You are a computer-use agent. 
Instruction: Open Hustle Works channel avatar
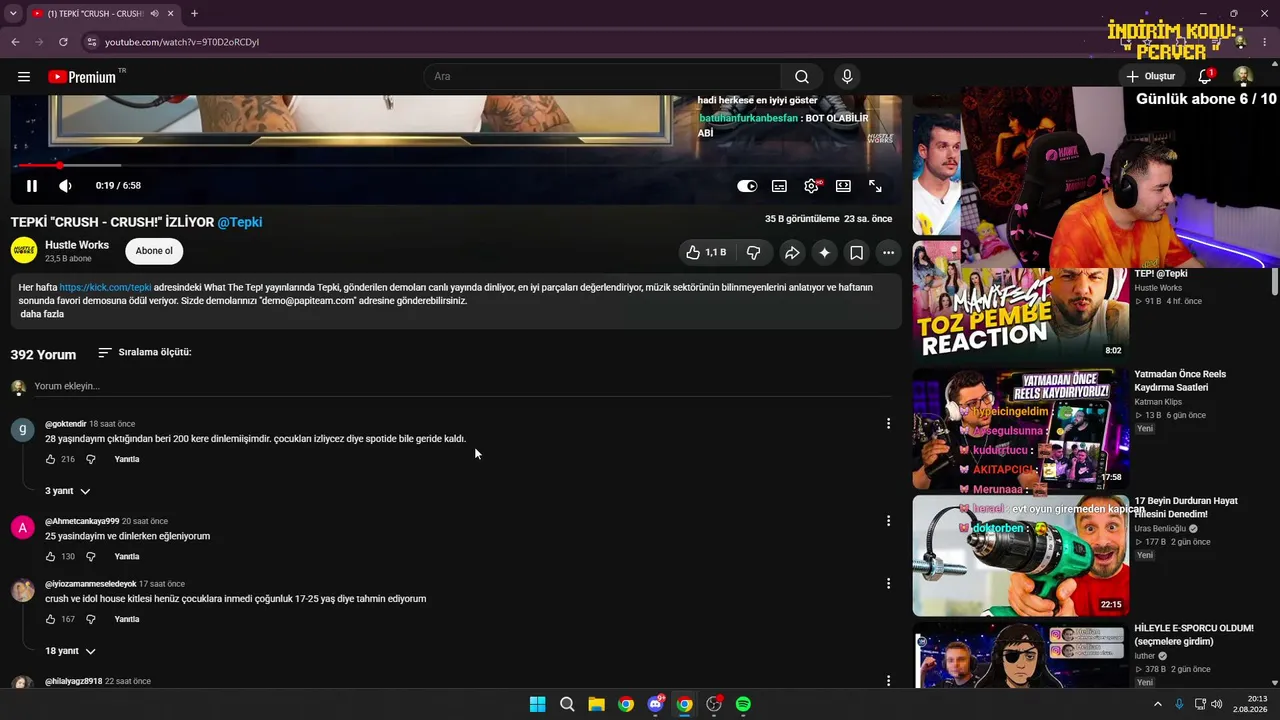[x=24, y=251]
